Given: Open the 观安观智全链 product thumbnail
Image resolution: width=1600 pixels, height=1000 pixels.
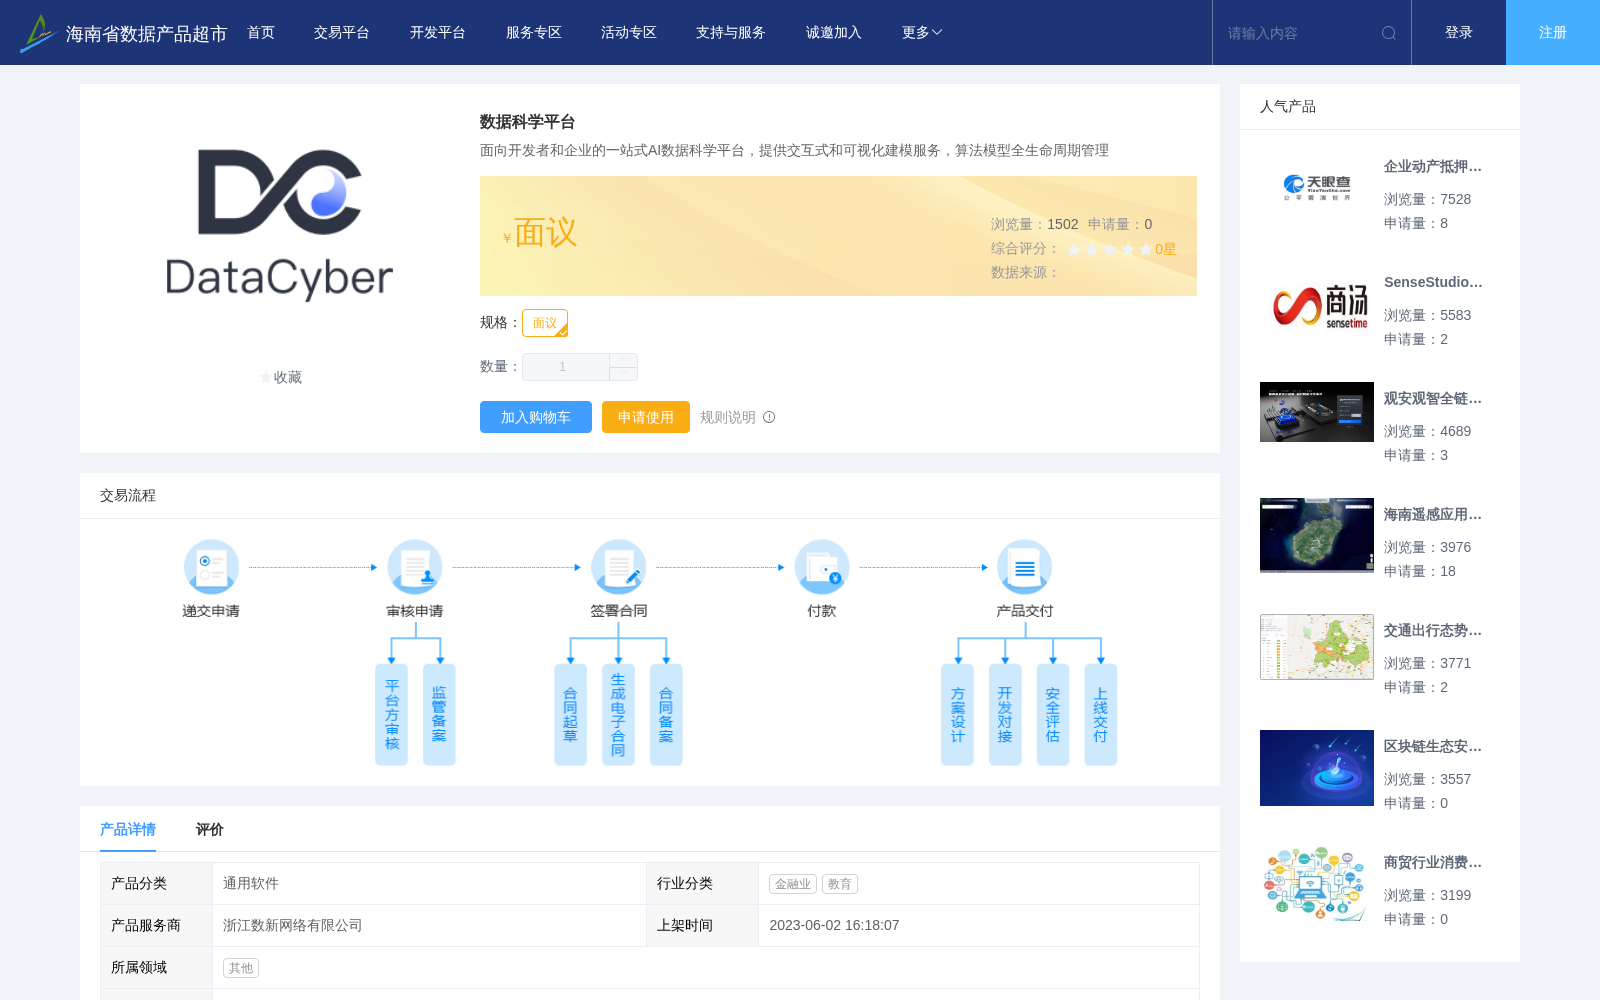Looking at the screenshot, I should click(1317, 412).
